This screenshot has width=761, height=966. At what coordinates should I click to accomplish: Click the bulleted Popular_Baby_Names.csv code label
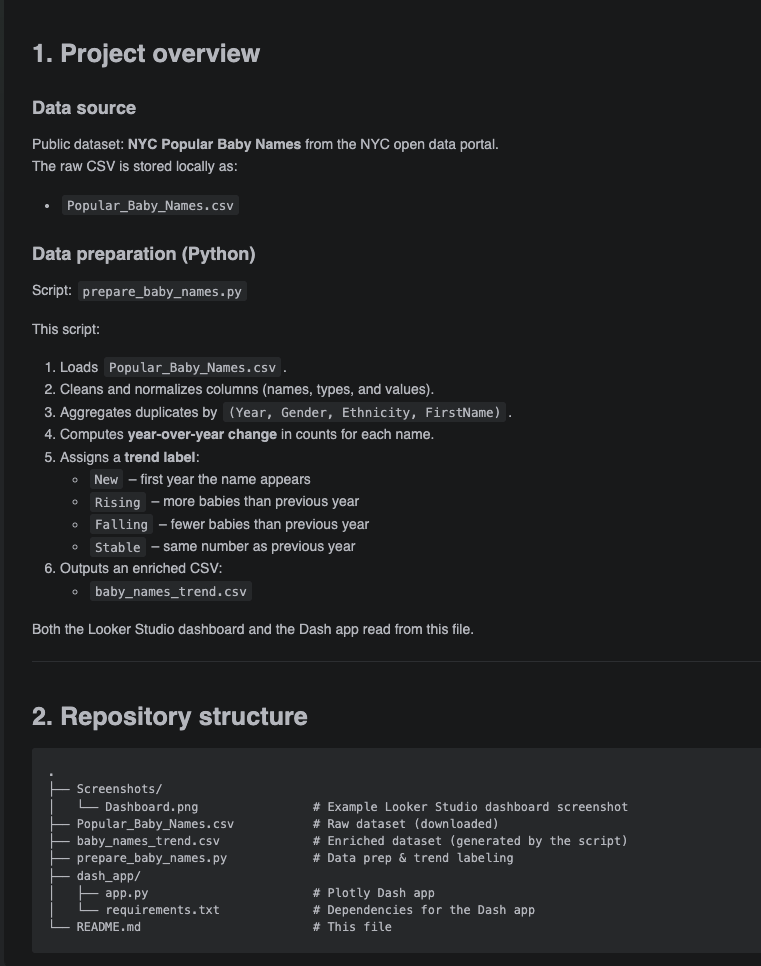pos(150,206)
